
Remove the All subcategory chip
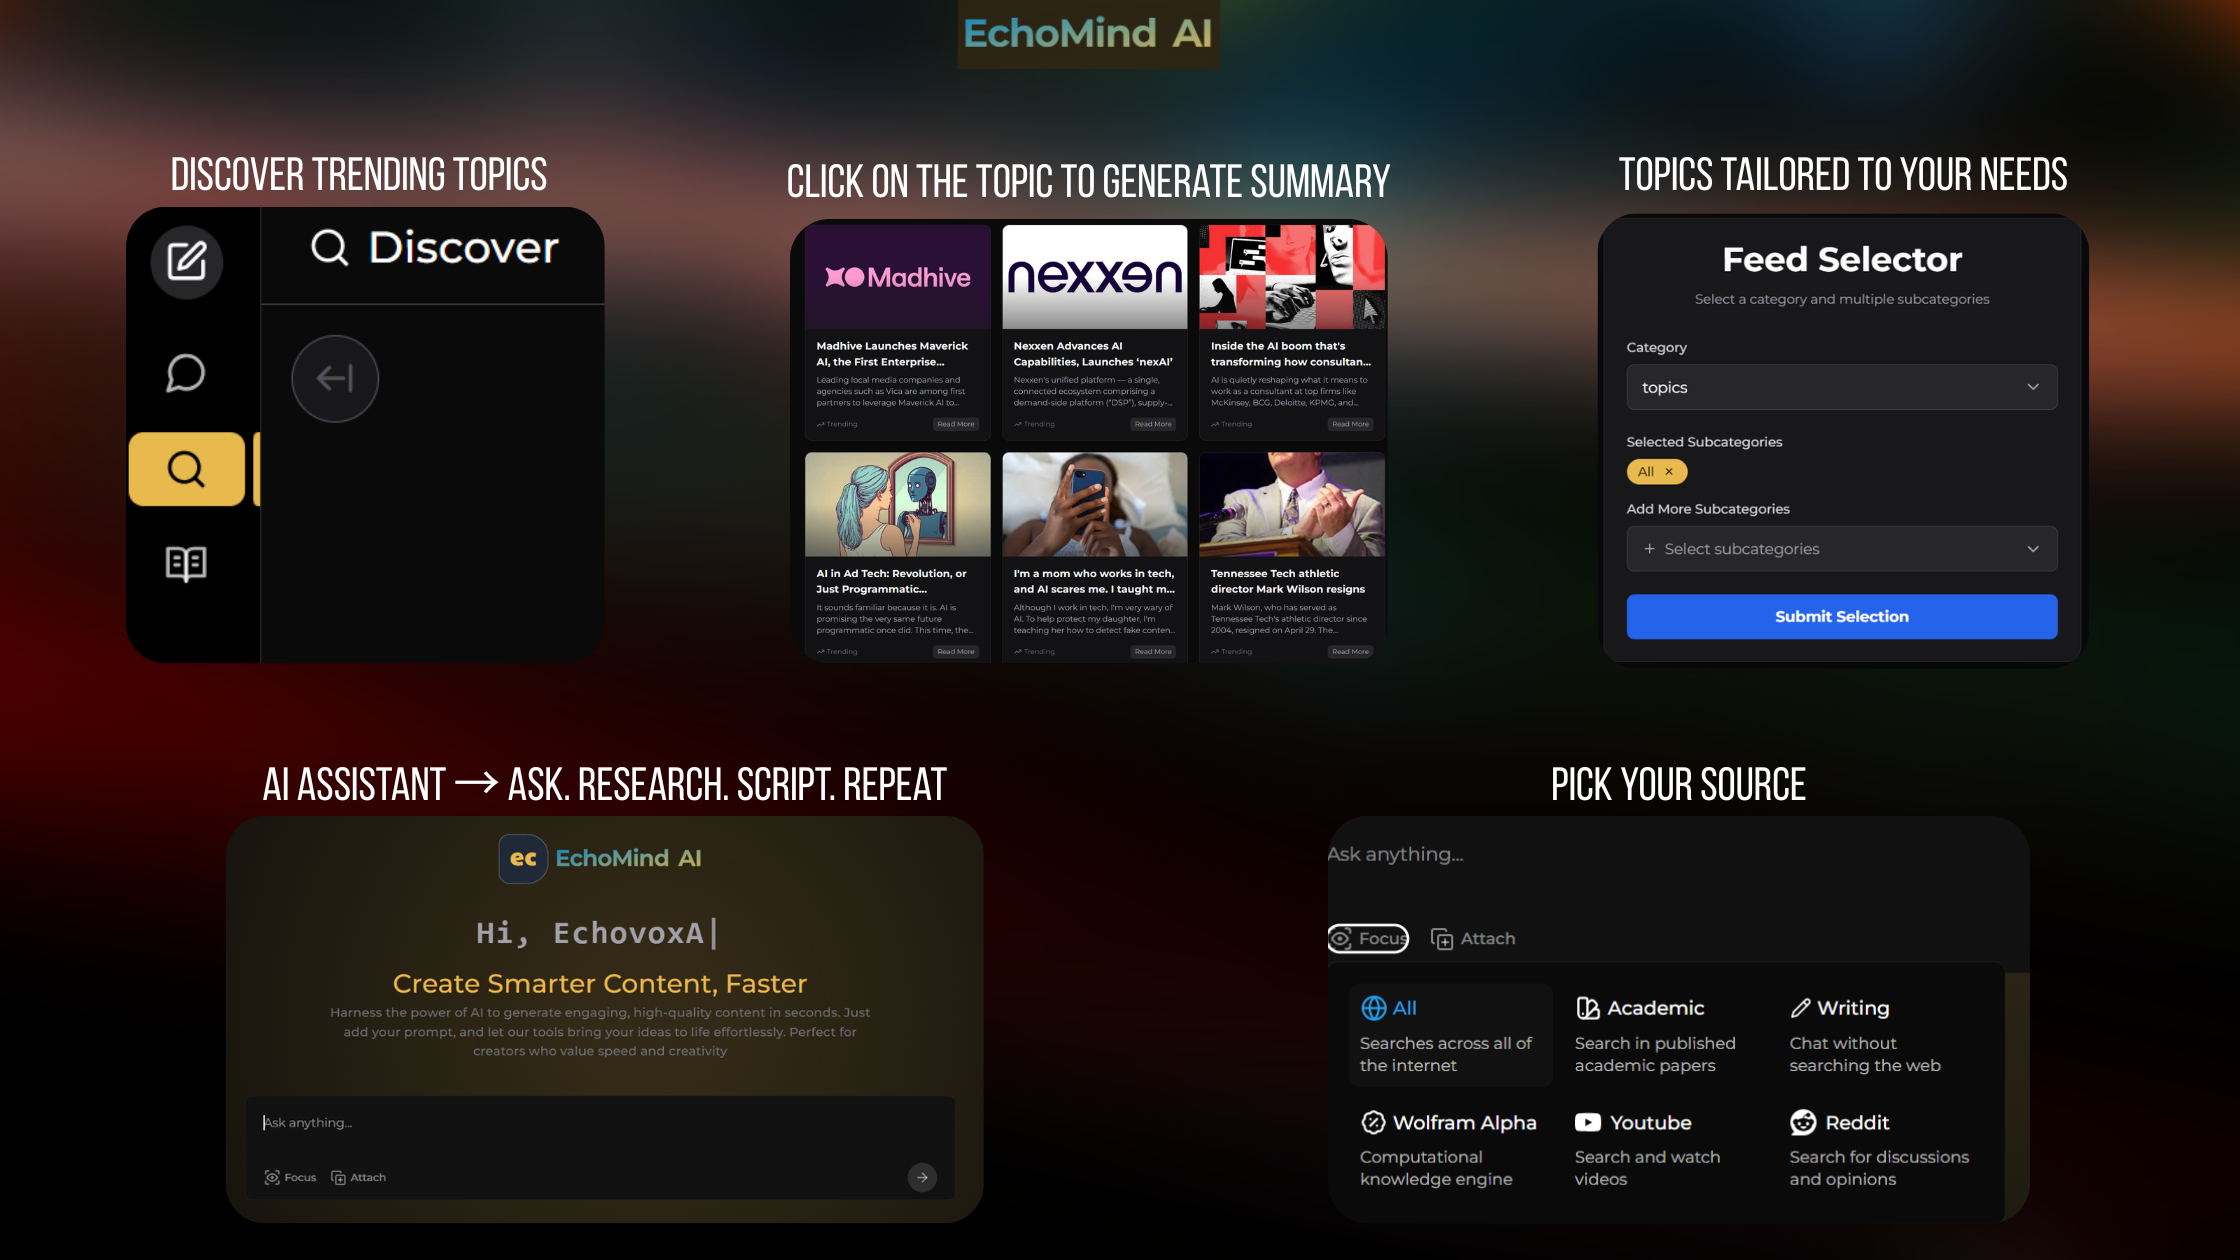click(1669, 472)
